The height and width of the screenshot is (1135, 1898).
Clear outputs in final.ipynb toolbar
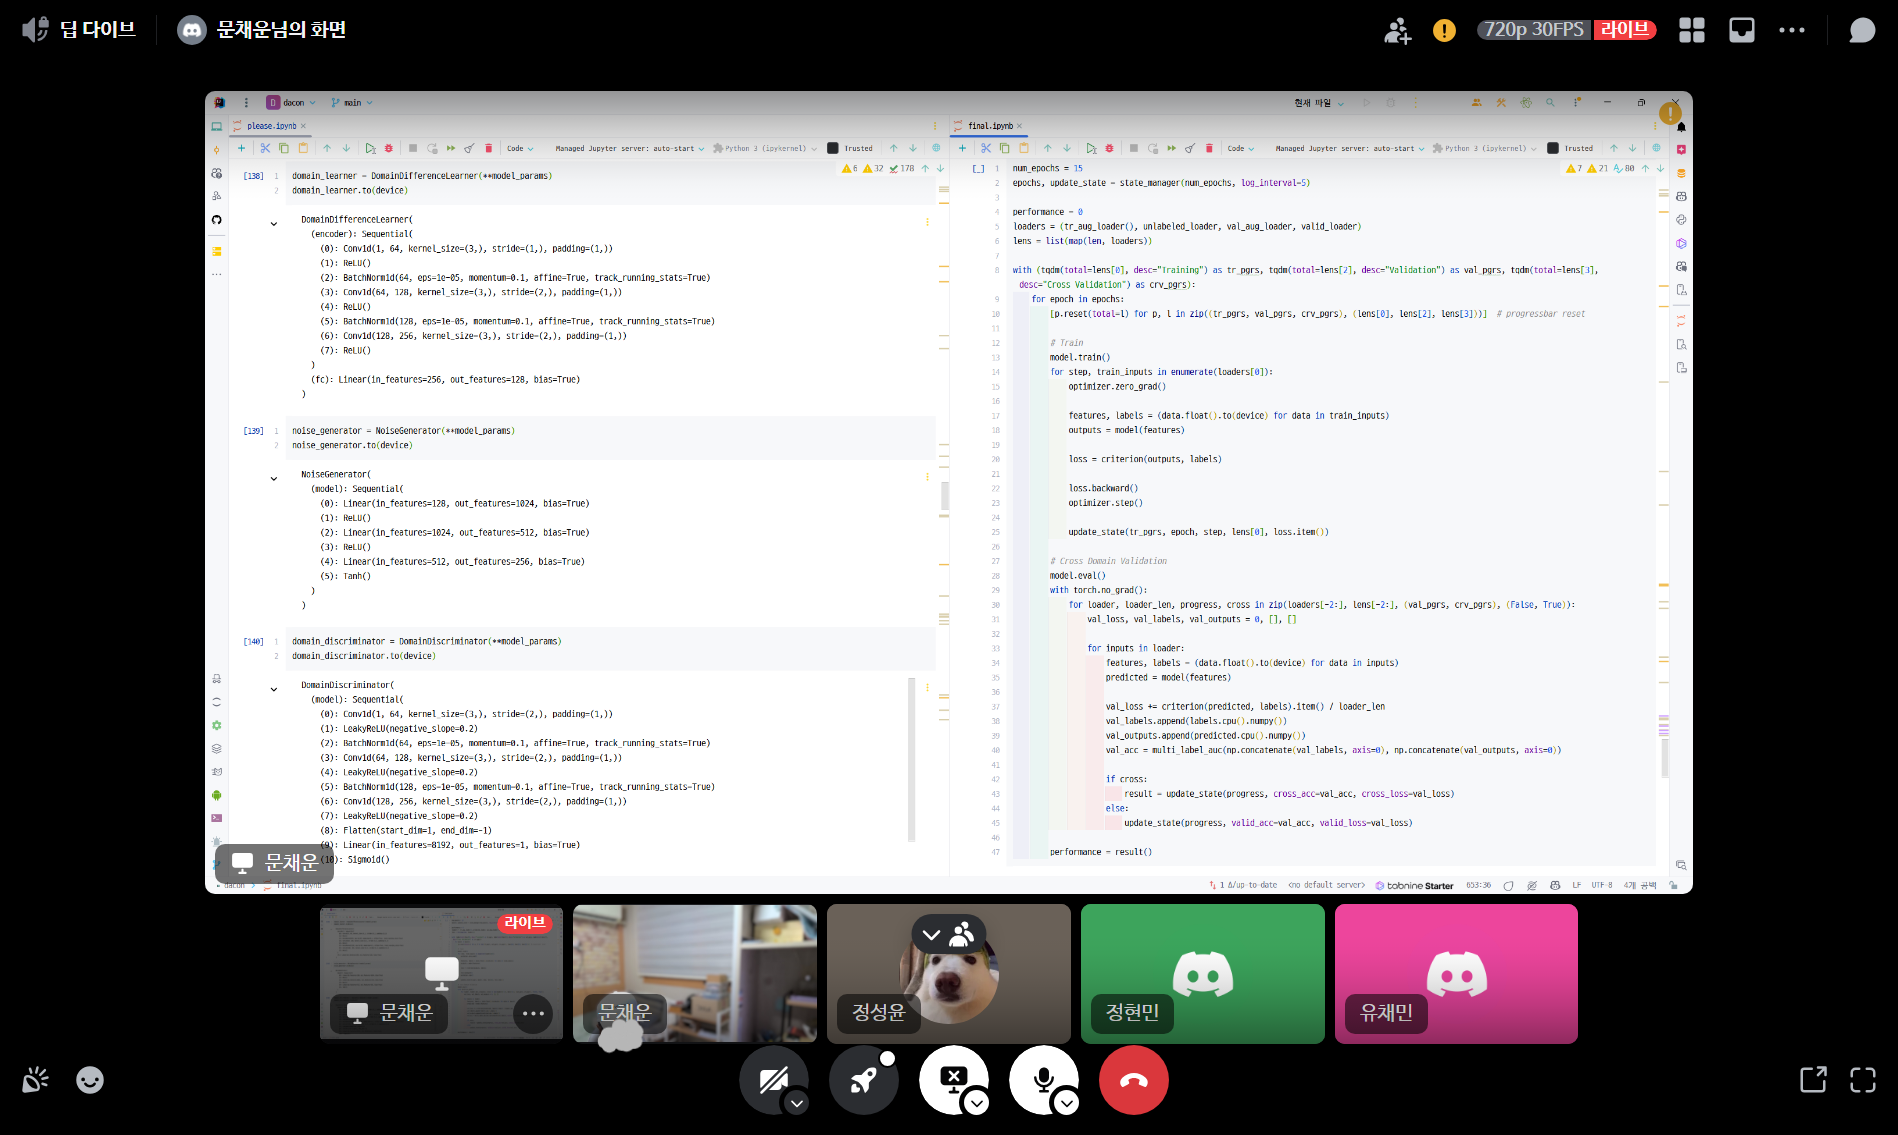click(1190, 148)
